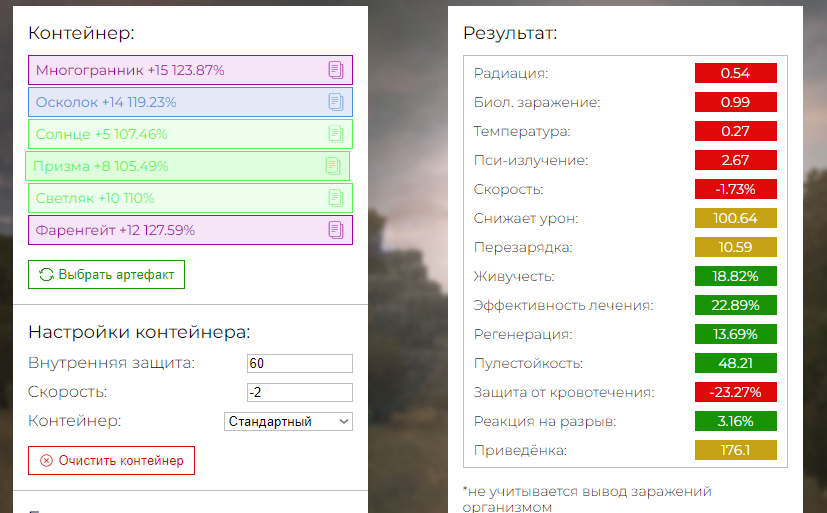Select artifact Призма +8 105.49%
The width and height of the screenshot is (827, 513).
coord(187,166)
